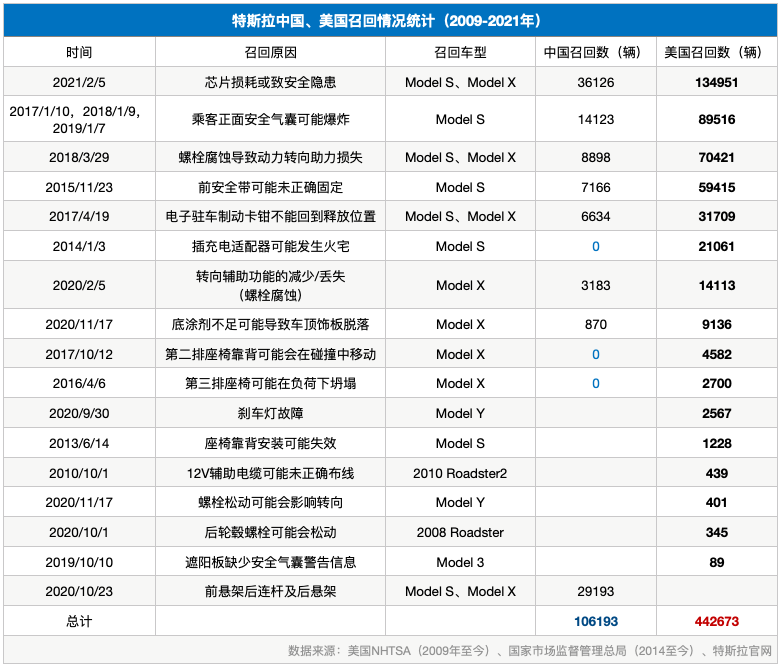
Task: Select the 召回车型 column header
Action: pyautogui.click(x=460, y=52)
